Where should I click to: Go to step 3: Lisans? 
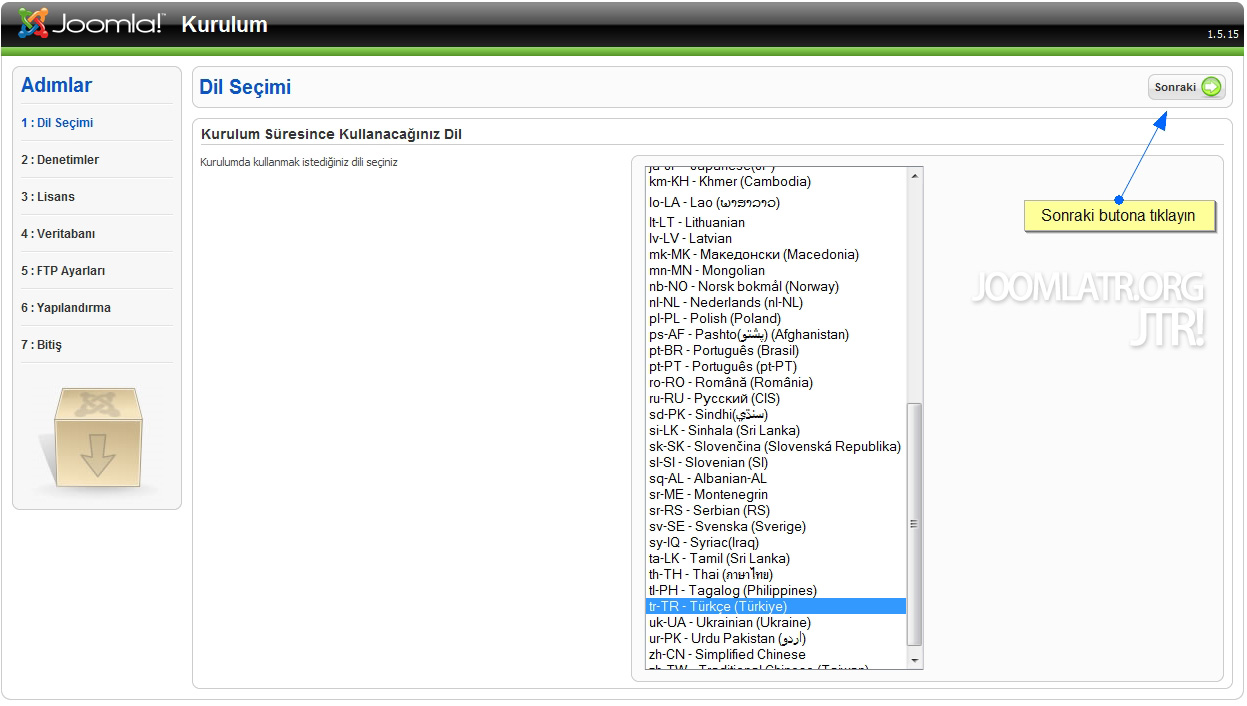[x=48, y=197]
